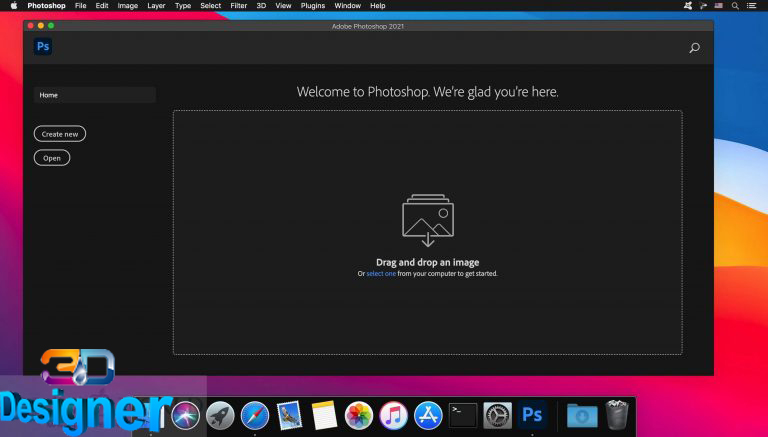The height and width of the screenshot is (437, 768).
Task: Open the Filter menu
Action: 239,6
